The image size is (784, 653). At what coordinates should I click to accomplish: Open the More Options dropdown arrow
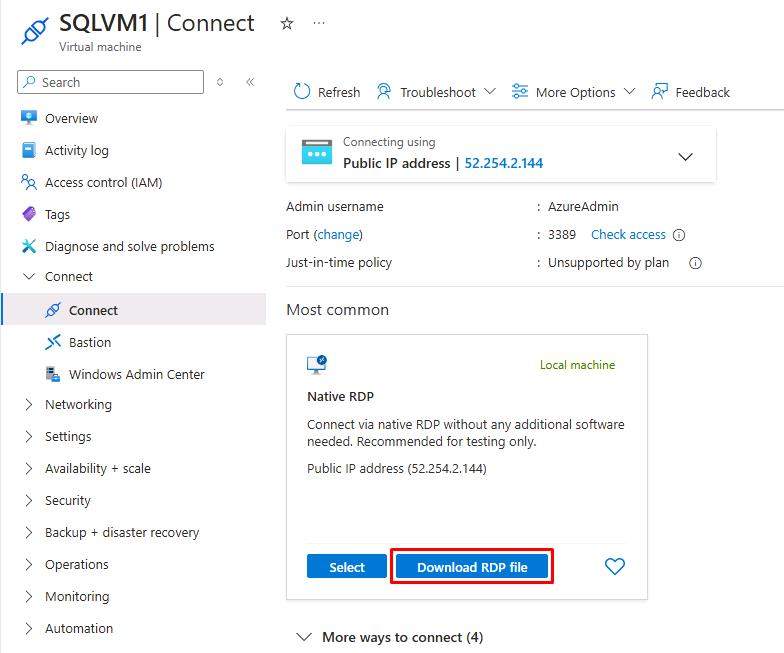(630, 92)
